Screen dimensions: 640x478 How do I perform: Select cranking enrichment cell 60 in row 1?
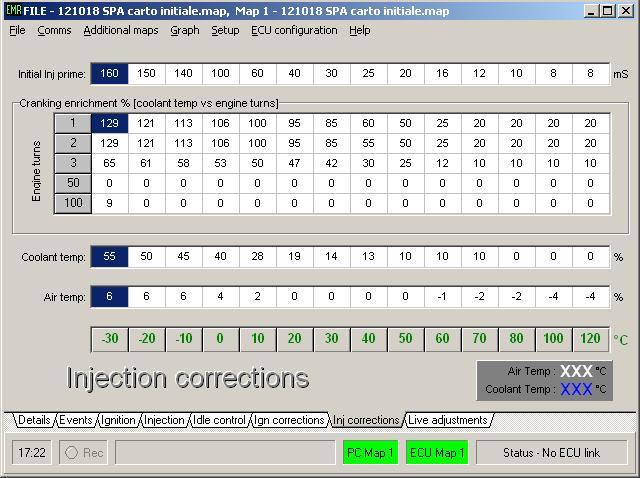click(x=369, y=123)
